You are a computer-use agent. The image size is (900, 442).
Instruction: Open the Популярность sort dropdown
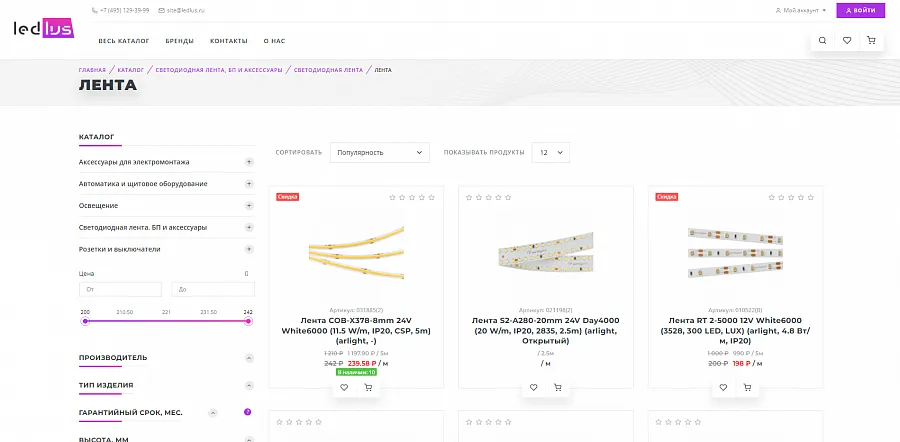tap(379, 153)
